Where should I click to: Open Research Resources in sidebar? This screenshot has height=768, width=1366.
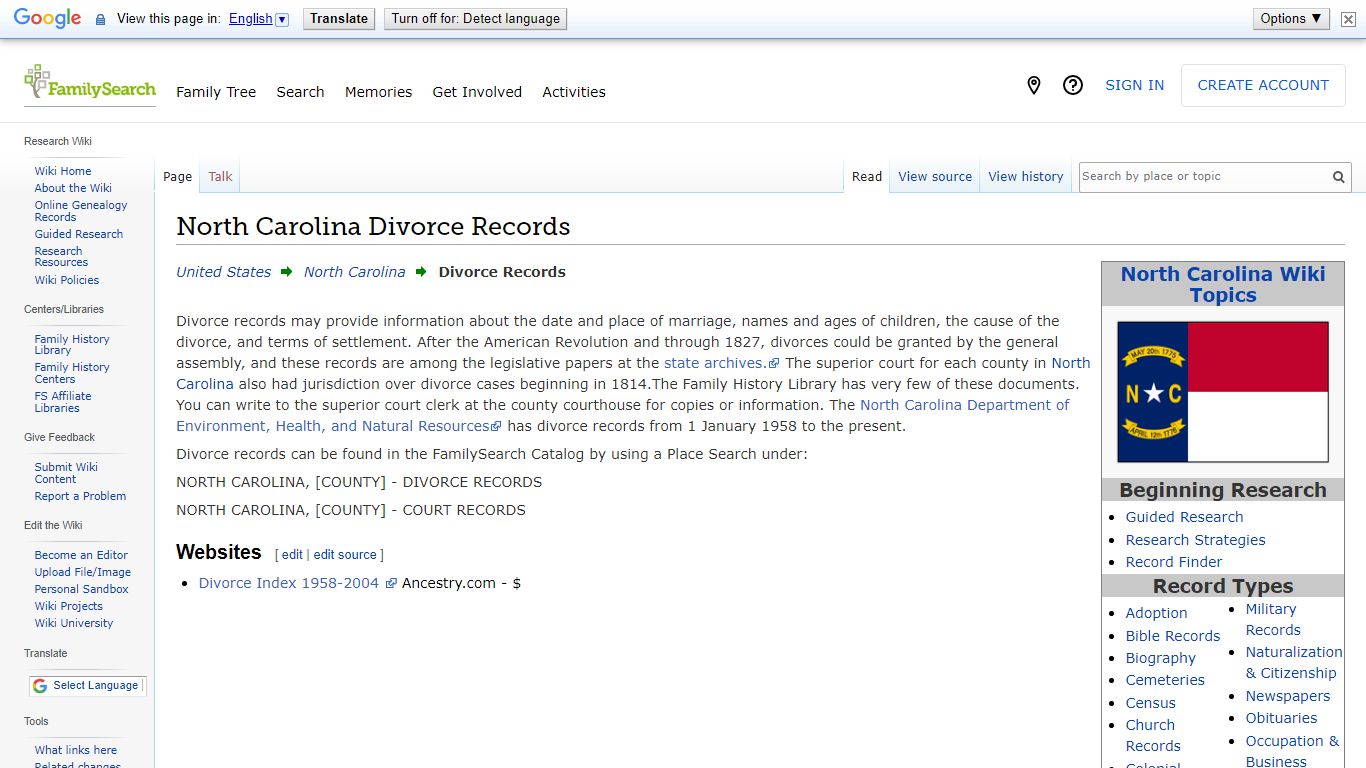pos(61,257)
